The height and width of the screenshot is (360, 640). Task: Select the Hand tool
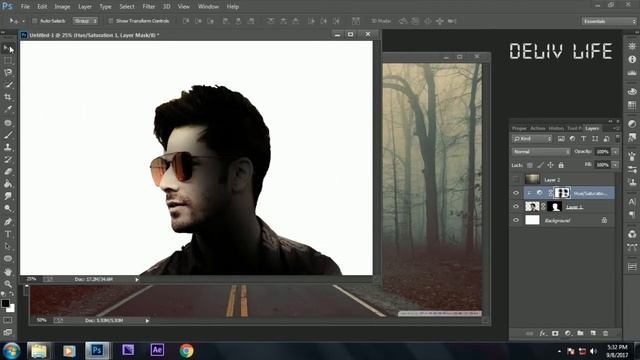[x=8, y=271]
